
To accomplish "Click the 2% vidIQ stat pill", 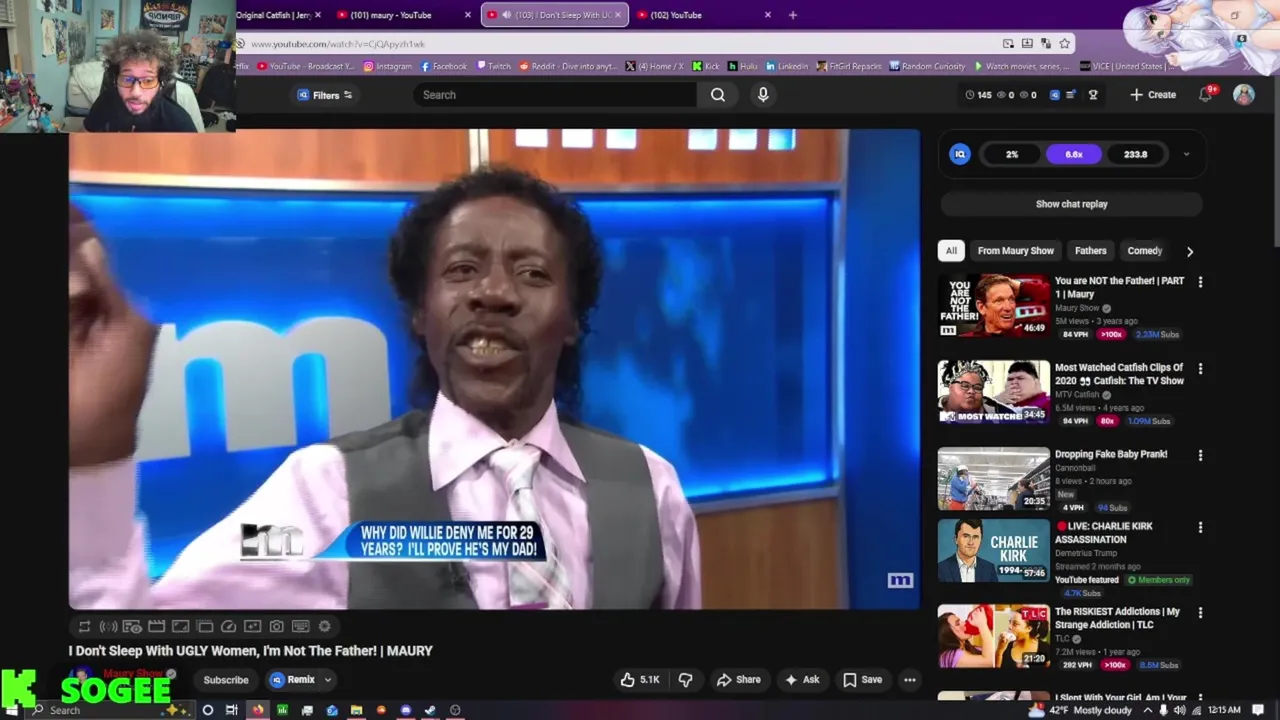I will coord(1012,155).
